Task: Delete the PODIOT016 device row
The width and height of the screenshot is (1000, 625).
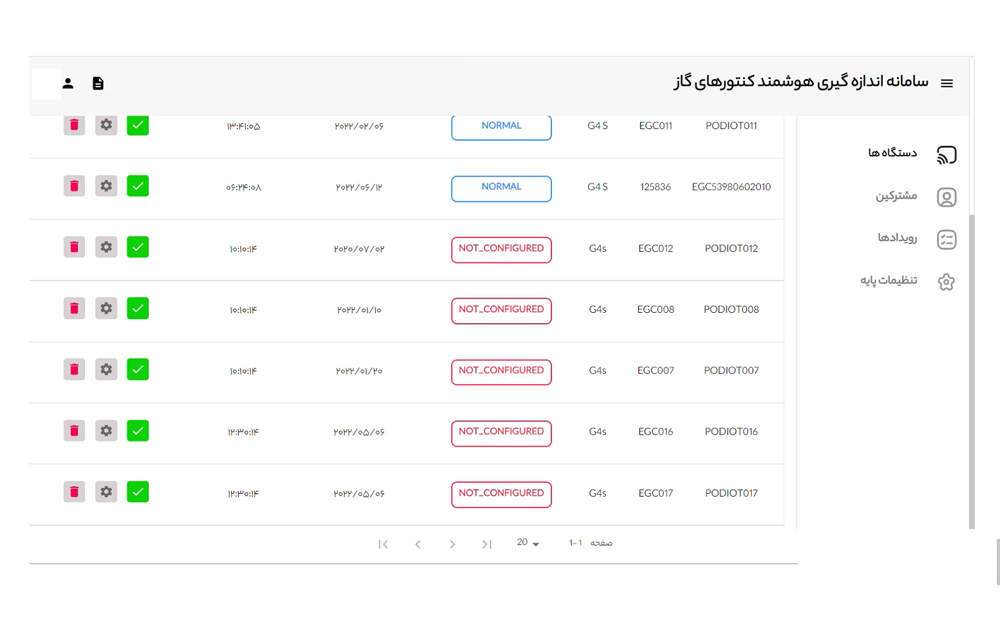Action: tap(74, 430)
